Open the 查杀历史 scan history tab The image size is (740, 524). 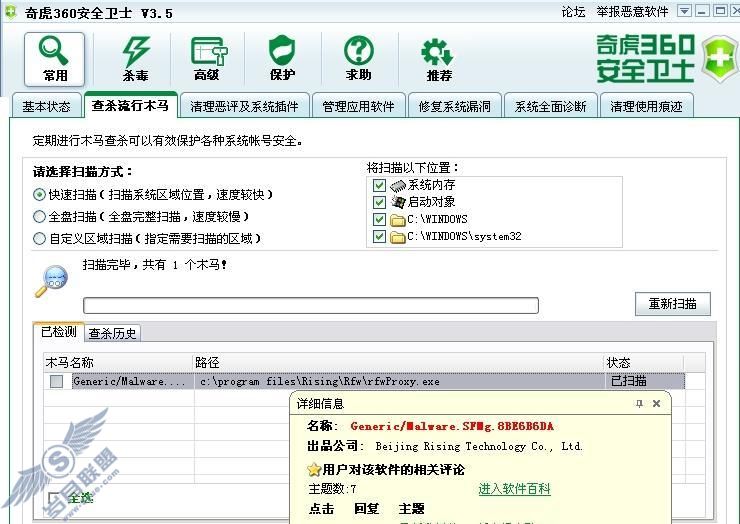pos(112,333)
